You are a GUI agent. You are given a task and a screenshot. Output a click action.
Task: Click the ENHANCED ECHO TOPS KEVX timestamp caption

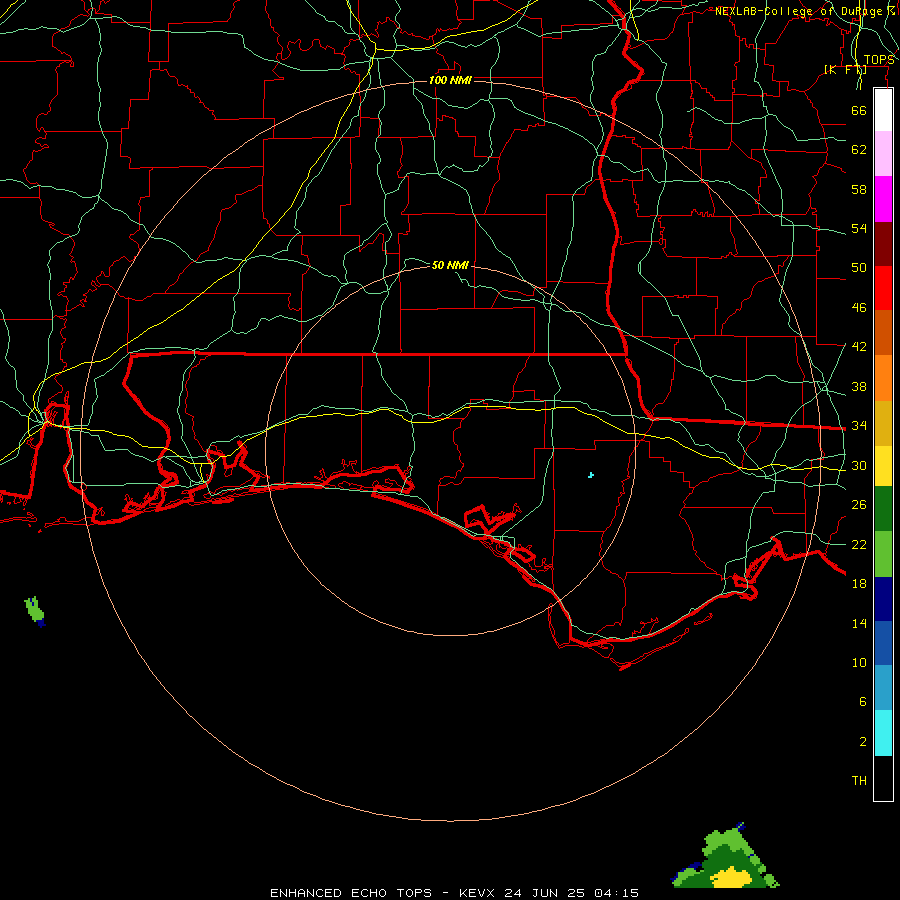(454, 893)
